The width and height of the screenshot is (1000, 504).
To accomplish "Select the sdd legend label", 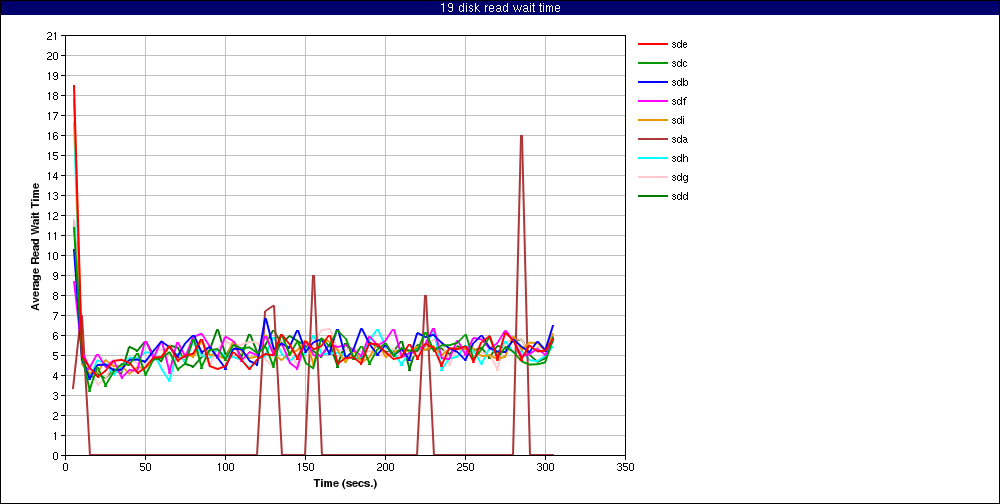I will click(679, 196).
